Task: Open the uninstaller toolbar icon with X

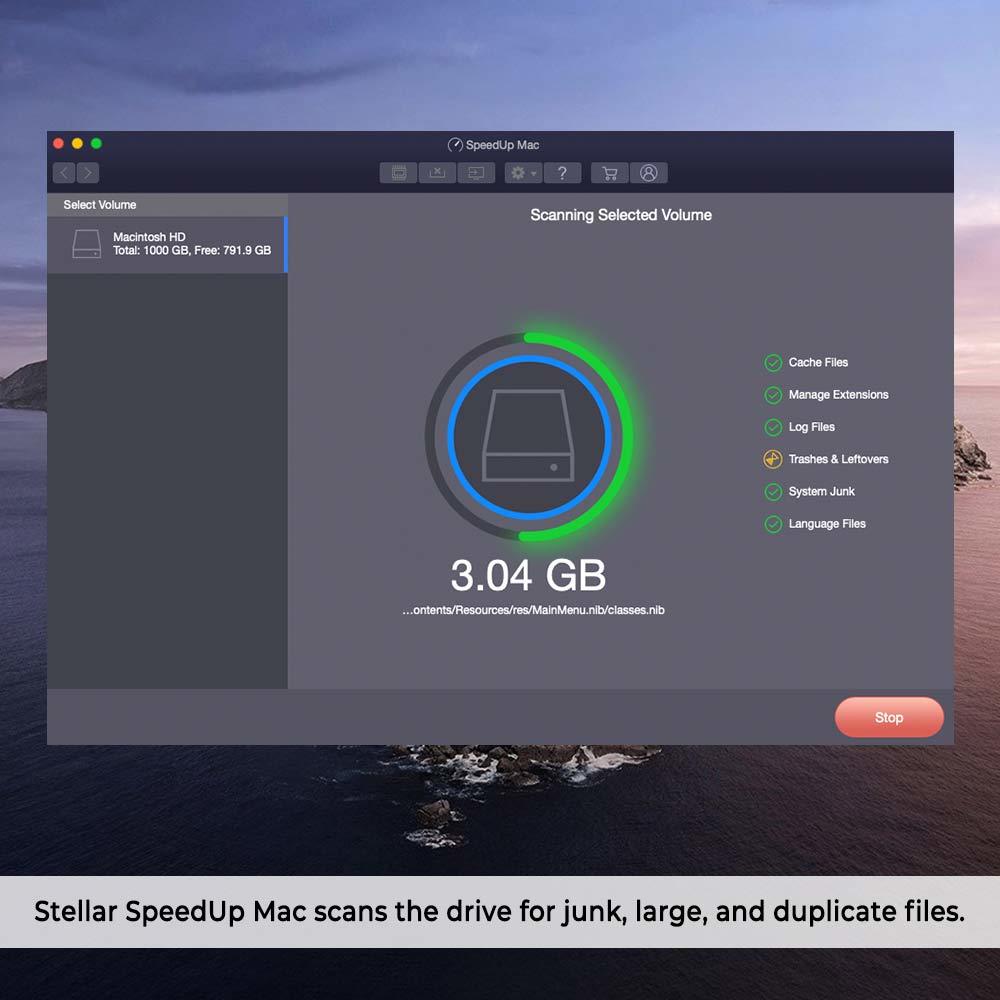Action: click(x=437, y=173)
